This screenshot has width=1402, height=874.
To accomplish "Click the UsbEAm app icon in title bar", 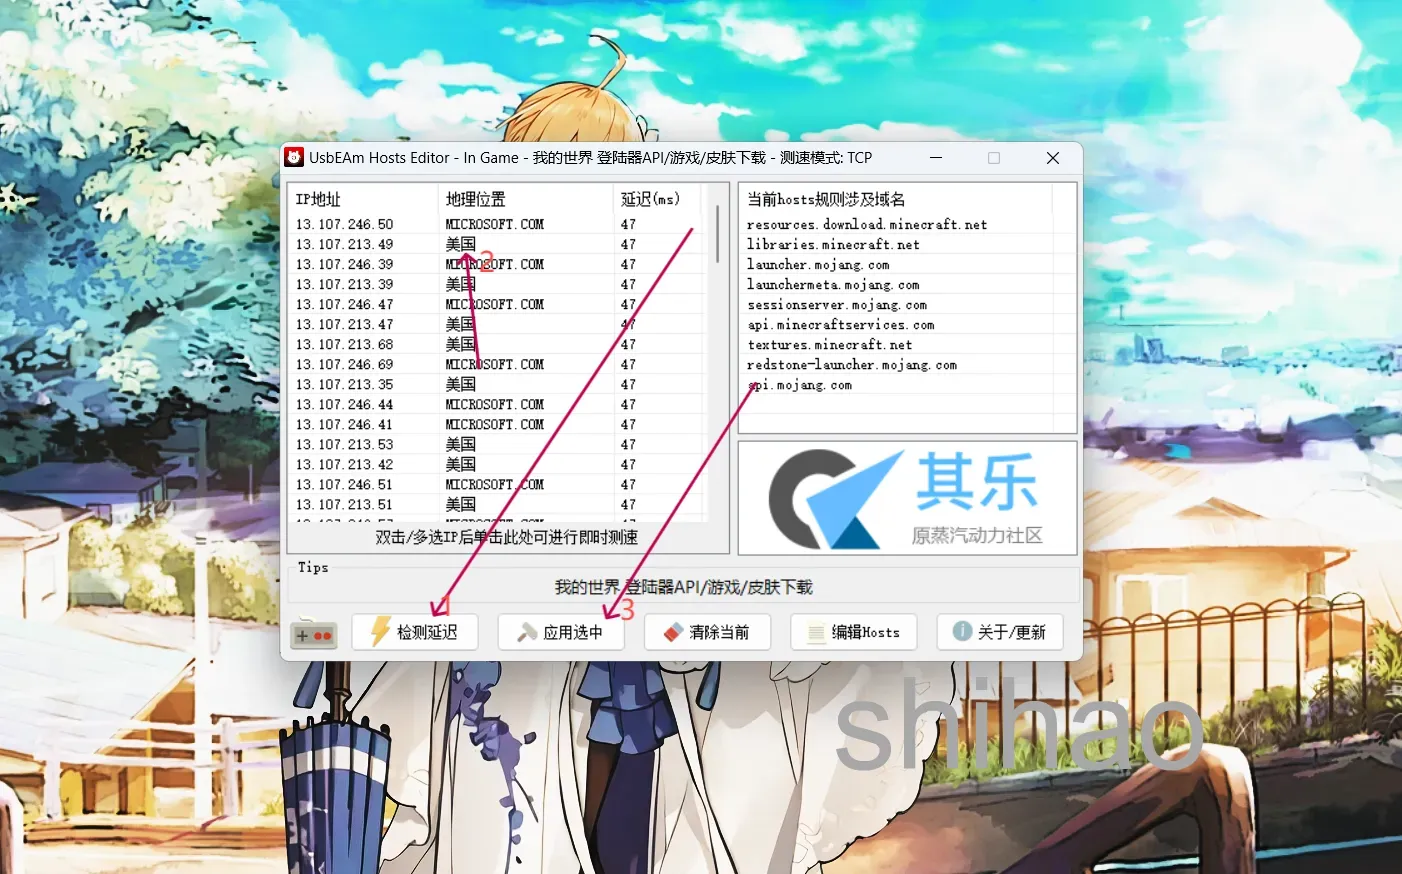I will coord(294,158).
